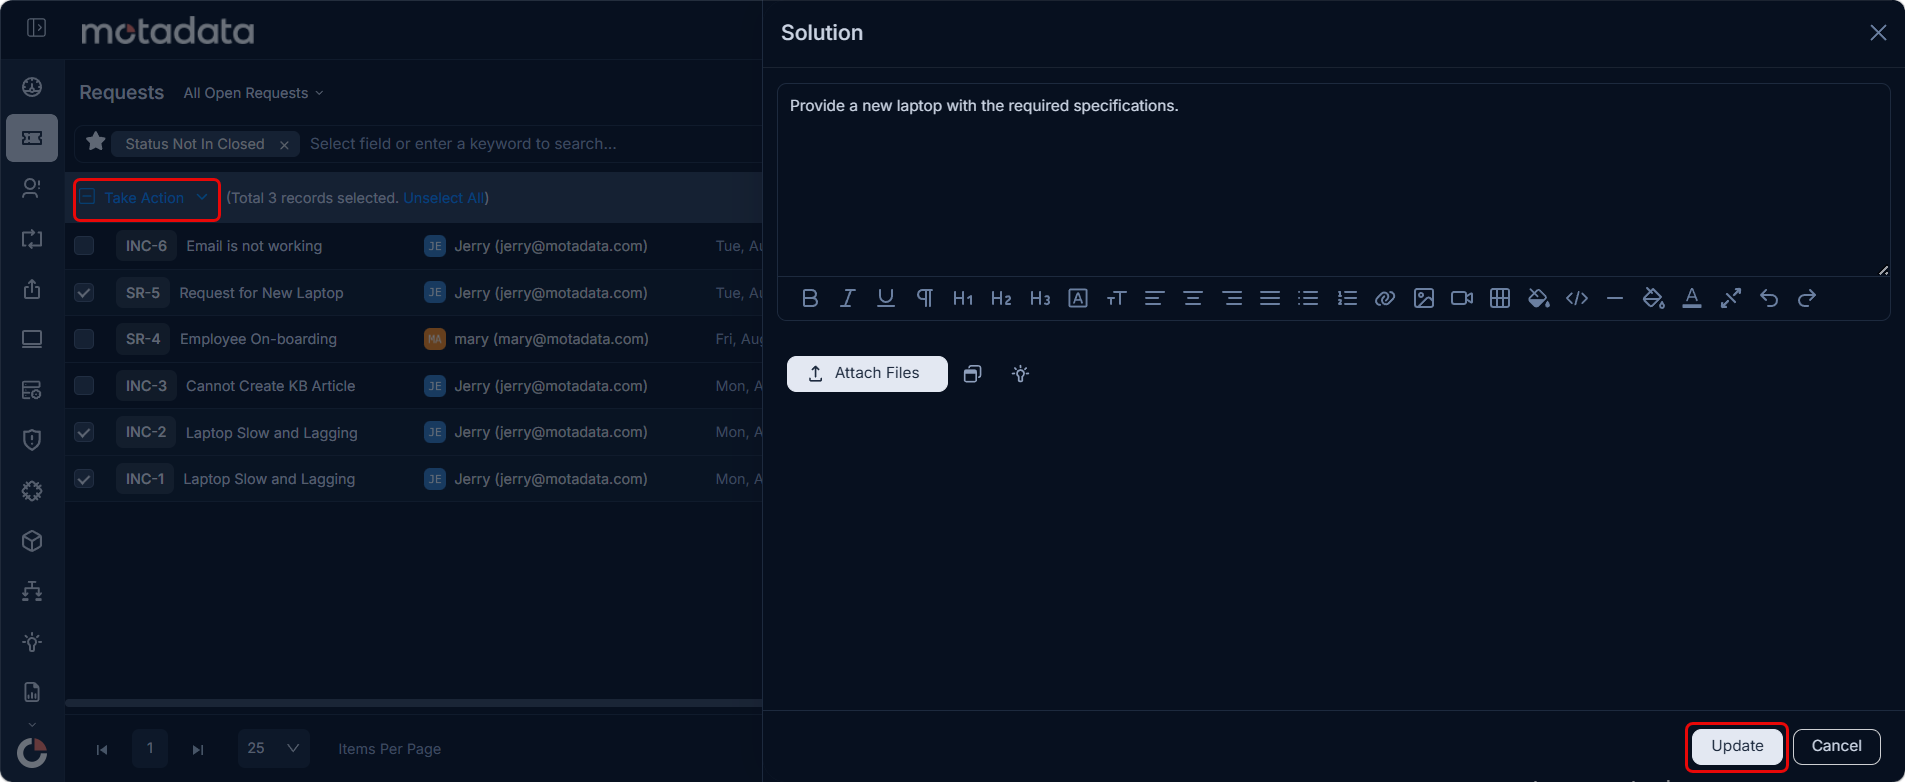The width and height of the screenshot is (1905, 782).
Task: Expand the All Open Requests view dropdown
Action: 254,93
